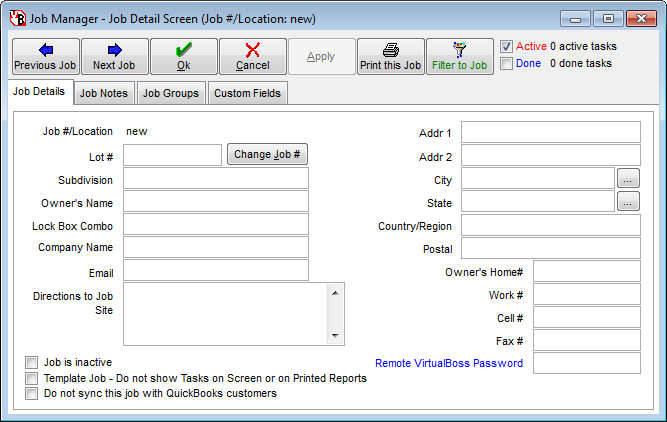Screen dimensions: 667x422
Task: Select the Owner's Name text box
Action: tap(216, 201)
